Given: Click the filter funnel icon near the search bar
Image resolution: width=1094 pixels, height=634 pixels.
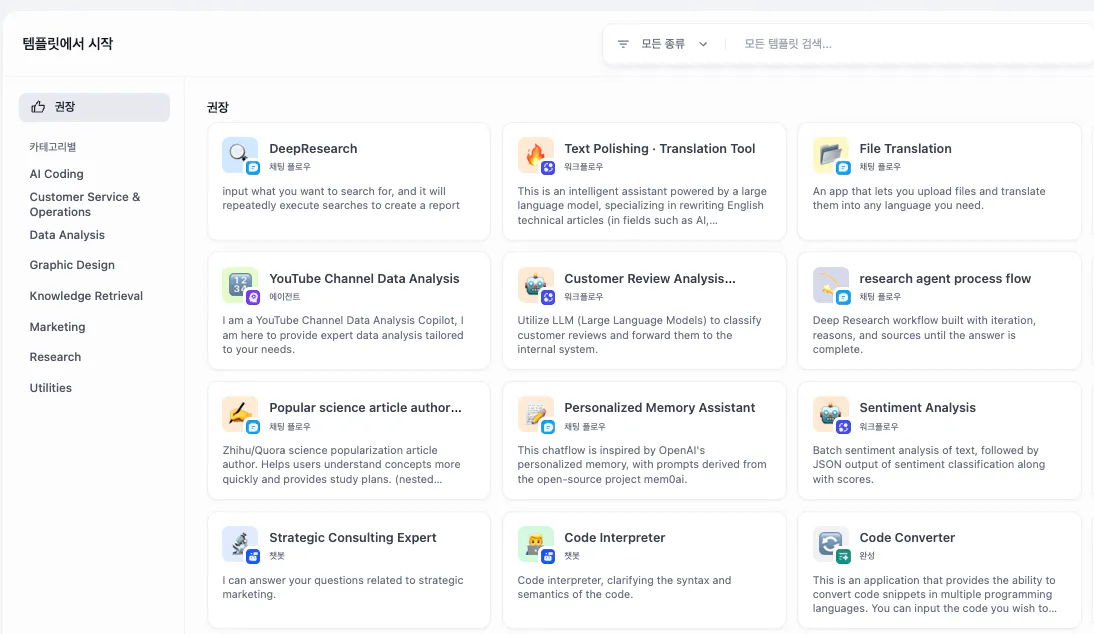Looking at the screenshot, I should click(x=622, y=44).
